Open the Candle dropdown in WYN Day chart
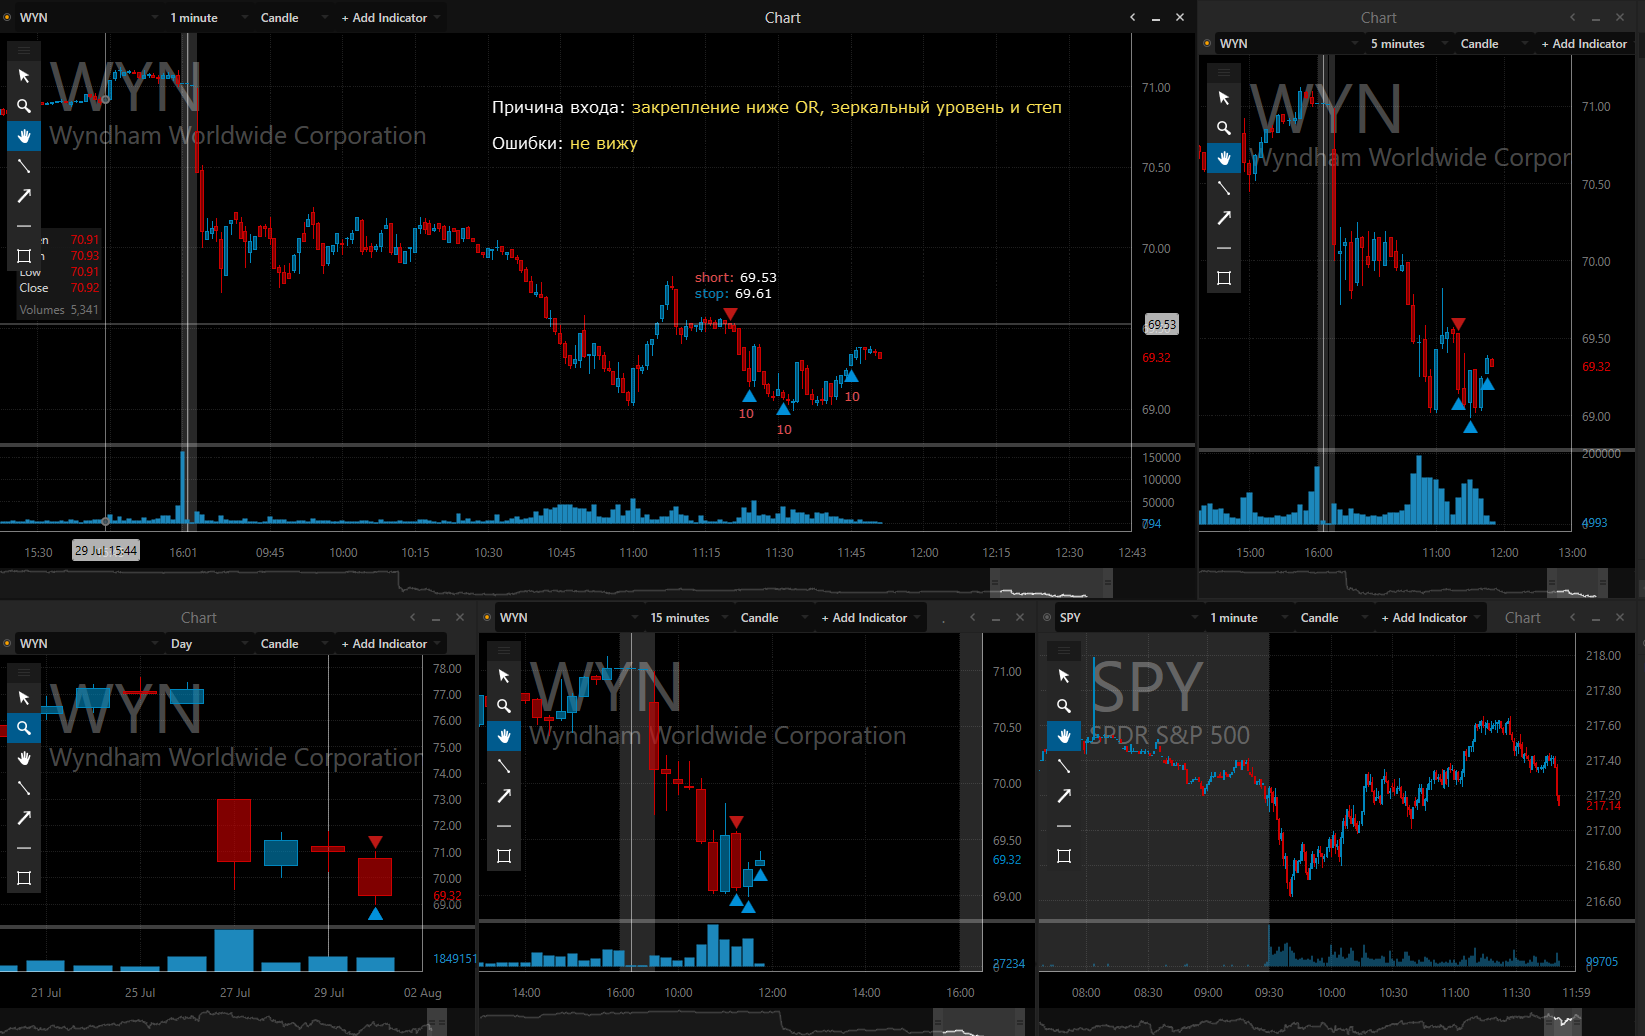The width and height of the screenshot is (1645, 1036). coord(294,644)
